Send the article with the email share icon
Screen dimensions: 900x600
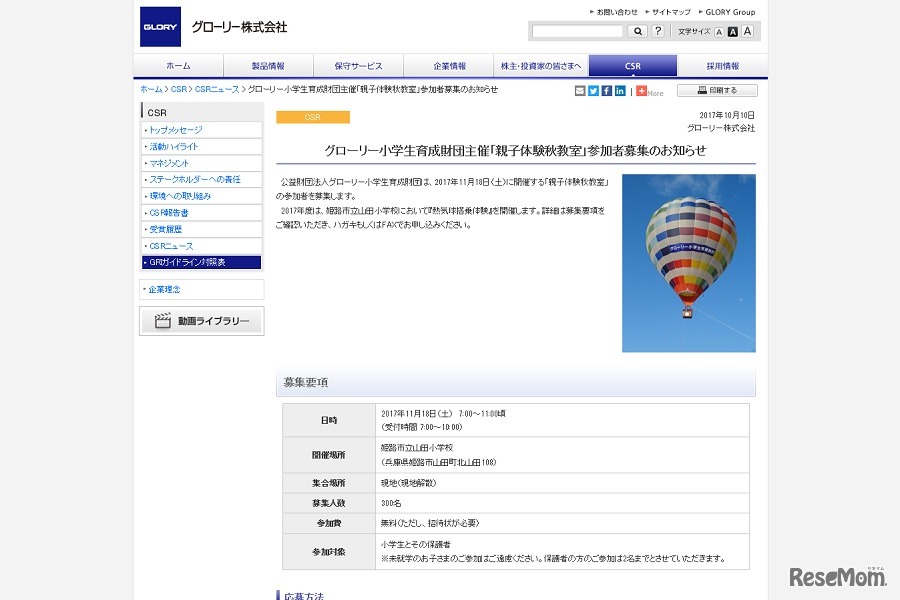point(580,90)
